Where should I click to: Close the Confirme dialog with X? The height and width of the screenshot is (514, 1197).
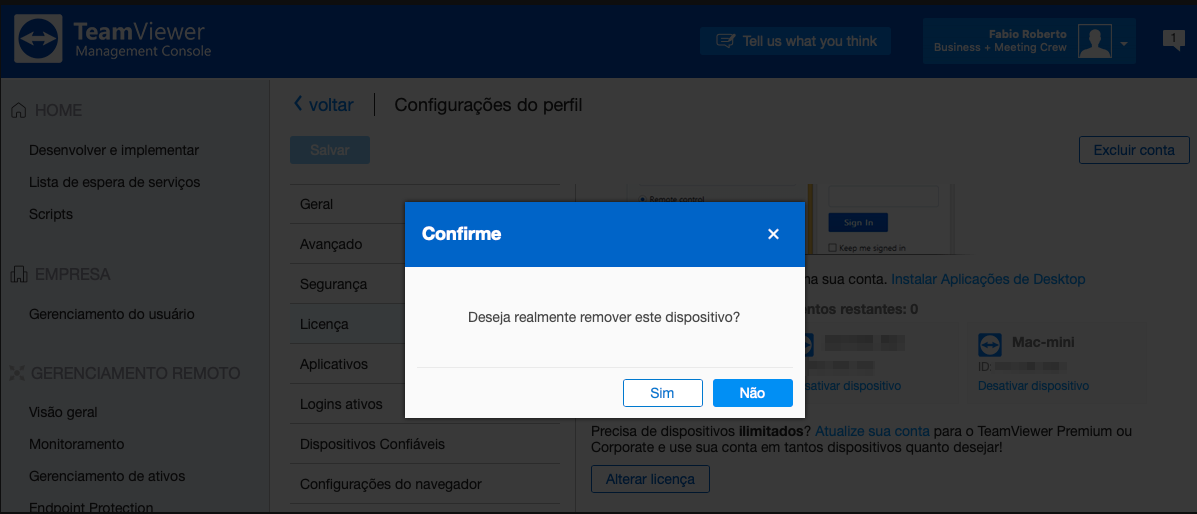pyautogui.click(x=773, y=234)
